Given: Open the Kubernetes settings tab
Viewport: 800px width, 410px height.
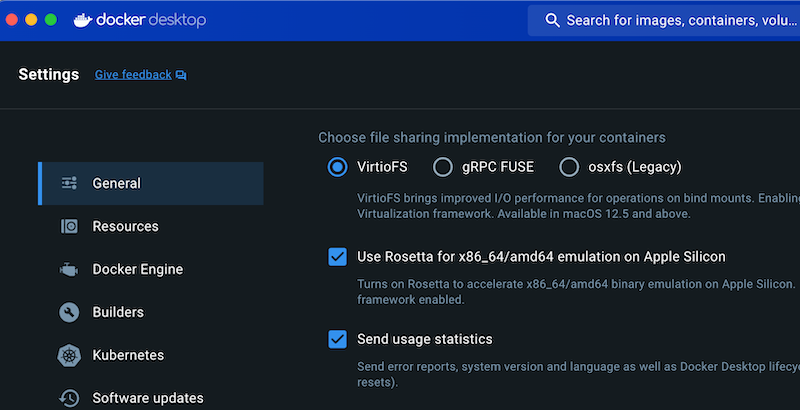Looking at the screenshot, I should click(x=151, y=355).
